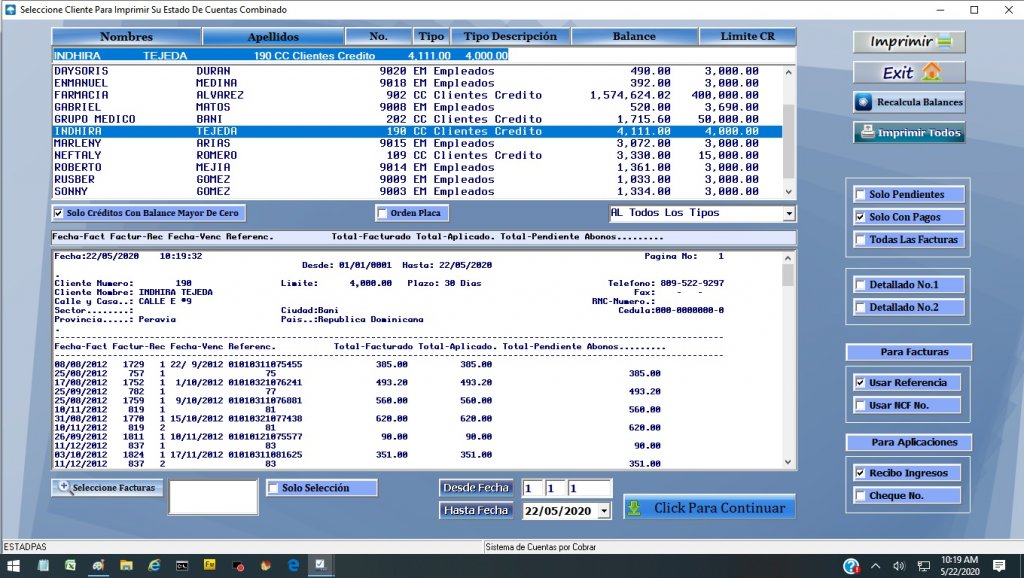The image size is (1024, 578).
Task: Click the green arrow Click Para Continuar
Action: [x=709, y=508]
